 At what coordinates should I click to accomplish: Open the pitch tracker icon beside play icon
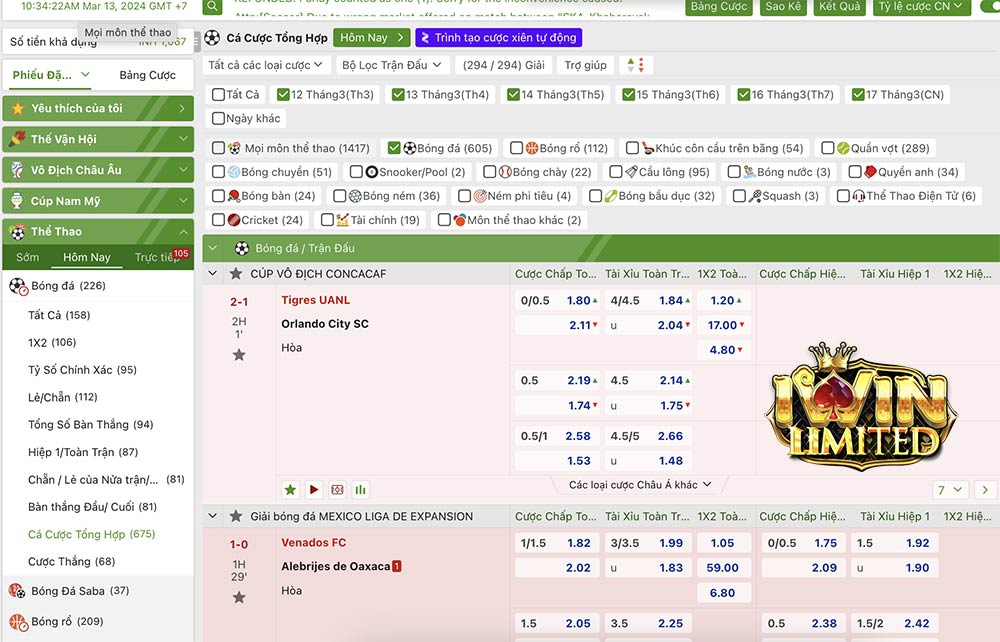pos(337,490)
